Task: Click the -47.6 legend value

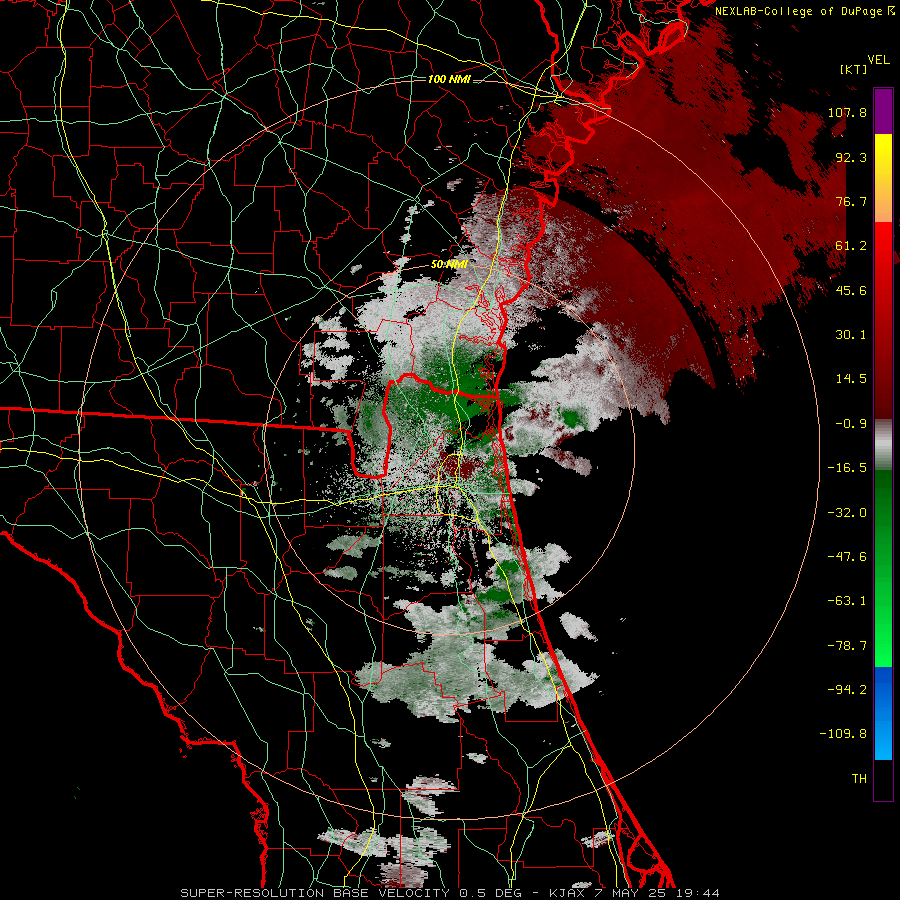Action: (x=847, y=557)
